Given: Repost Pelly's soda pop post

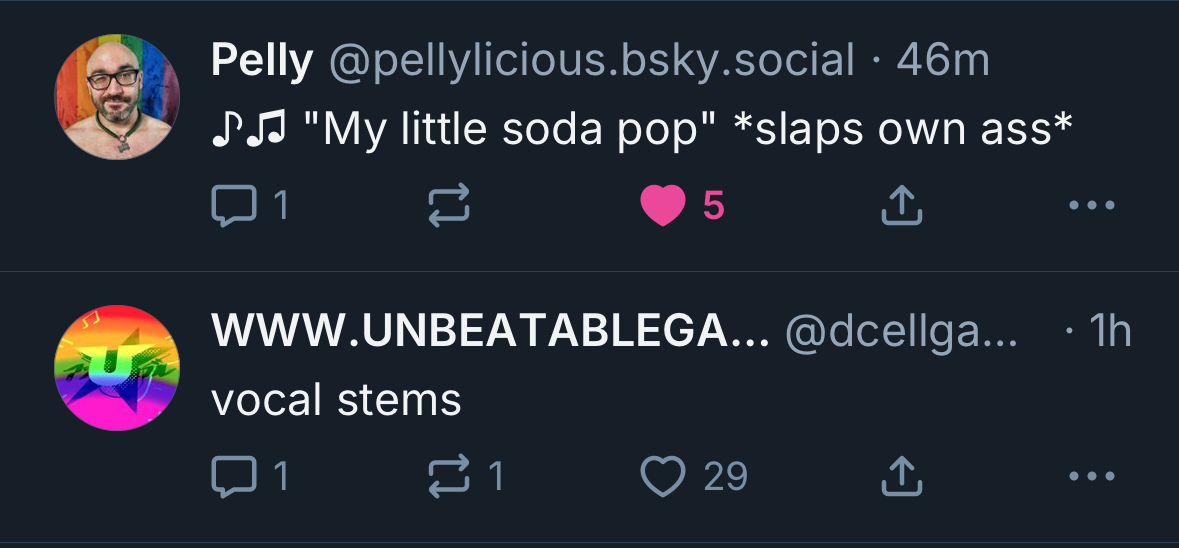Looking at the screenshot, I should coord(449,206).
